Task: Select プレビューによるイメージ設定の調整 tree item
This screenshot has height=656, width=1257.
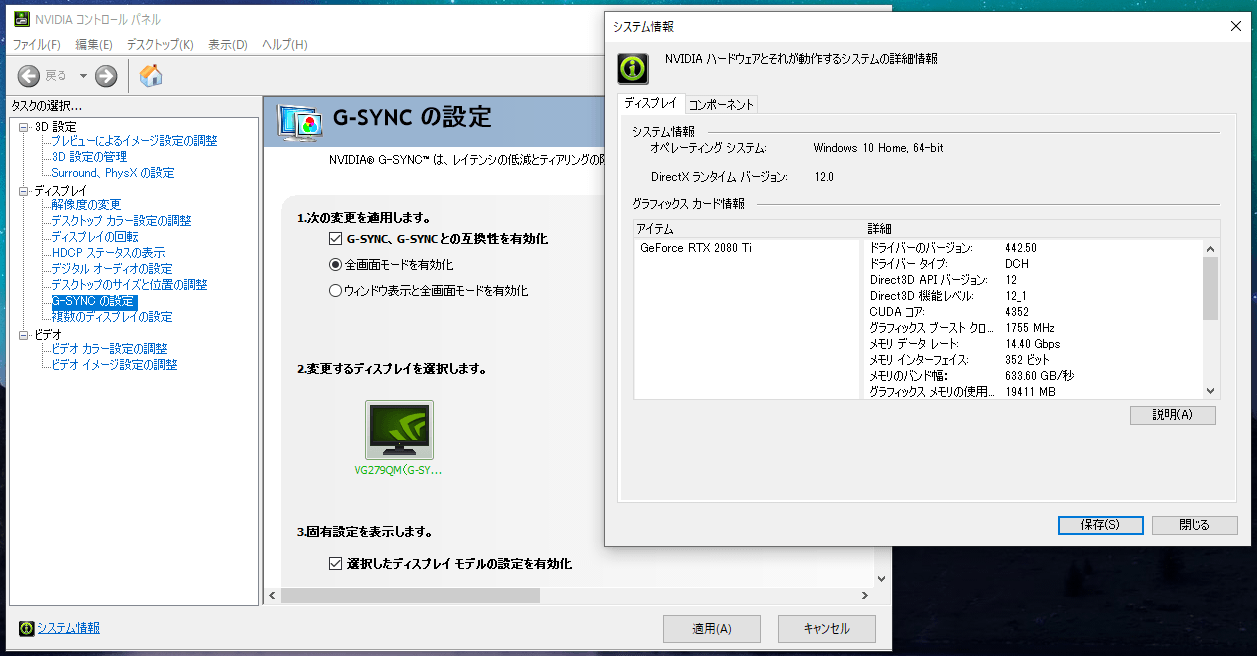Action: 134,141
